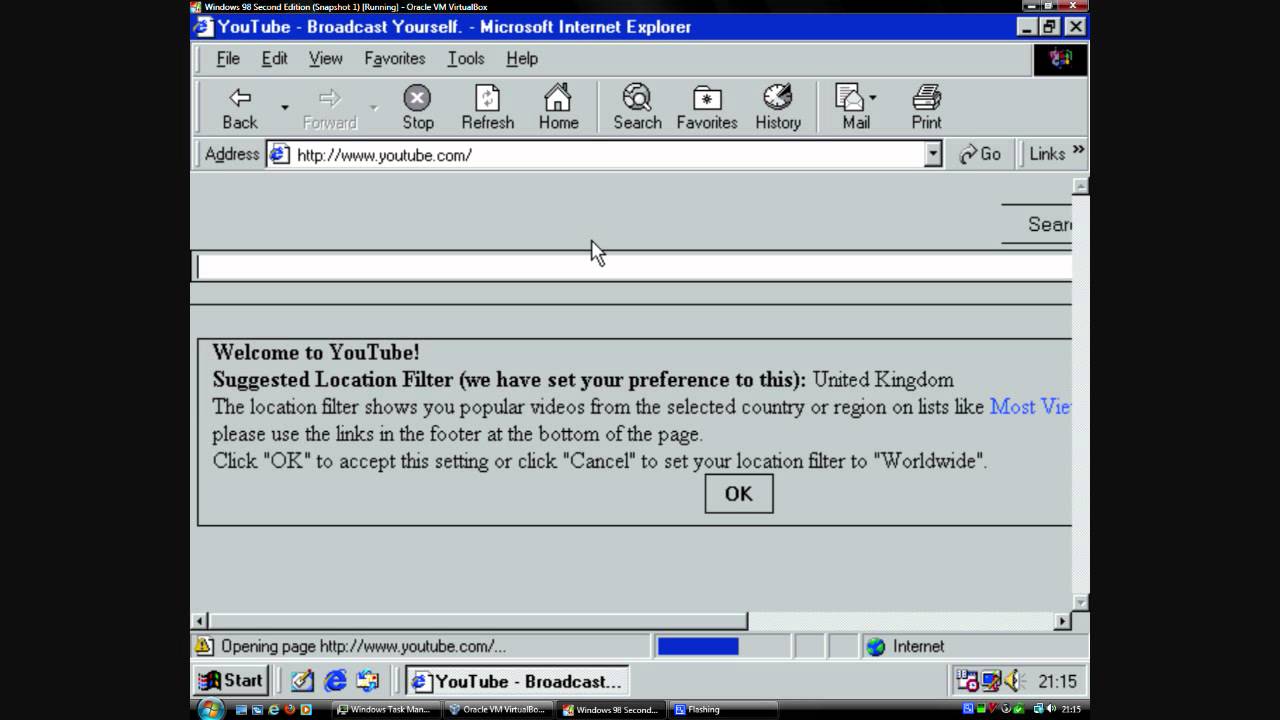Screen dimensions: 1280x720
Task: Click the IE title bar icon
Action: tap(203, 27)
